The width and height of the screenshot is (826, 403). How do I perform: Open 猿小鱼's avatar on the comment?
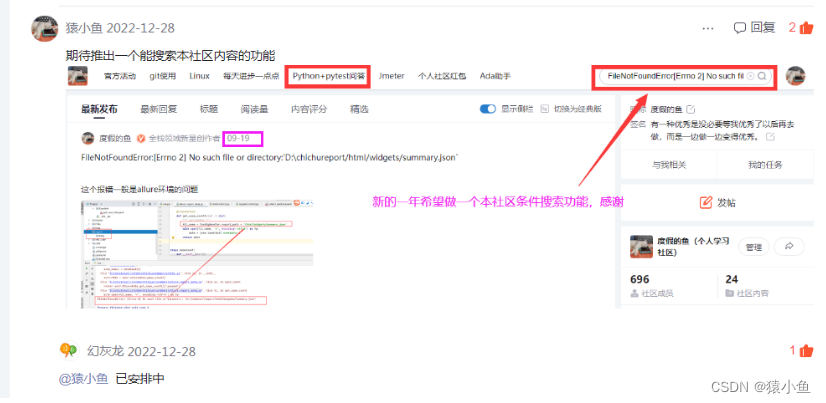[45, 28]
